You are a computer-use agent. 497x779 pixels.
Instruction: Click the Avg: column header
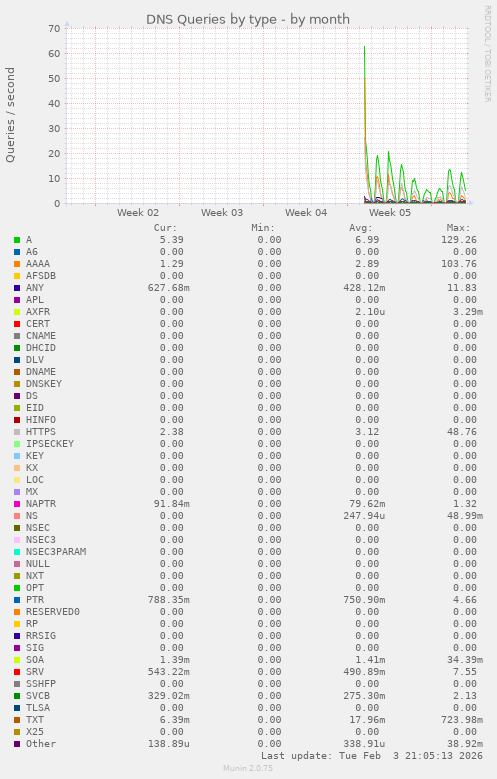click(361, 228)
